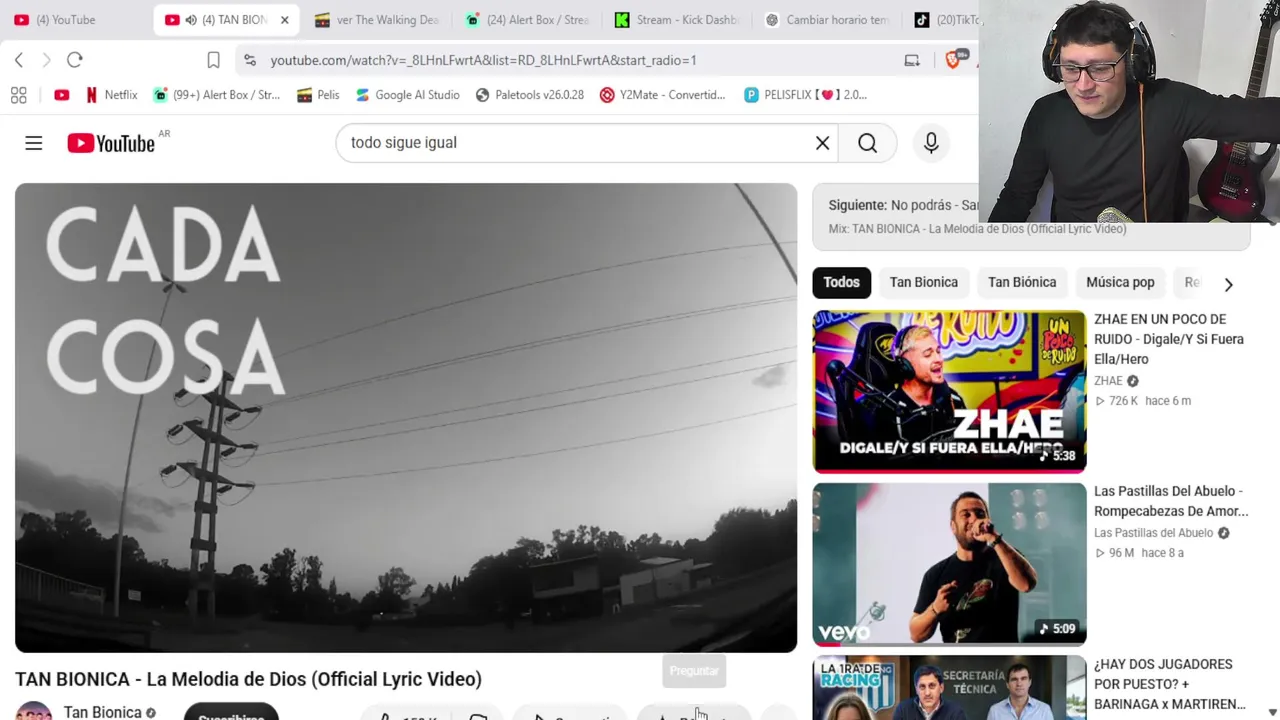Click the address bar URL

click(483, 60)
